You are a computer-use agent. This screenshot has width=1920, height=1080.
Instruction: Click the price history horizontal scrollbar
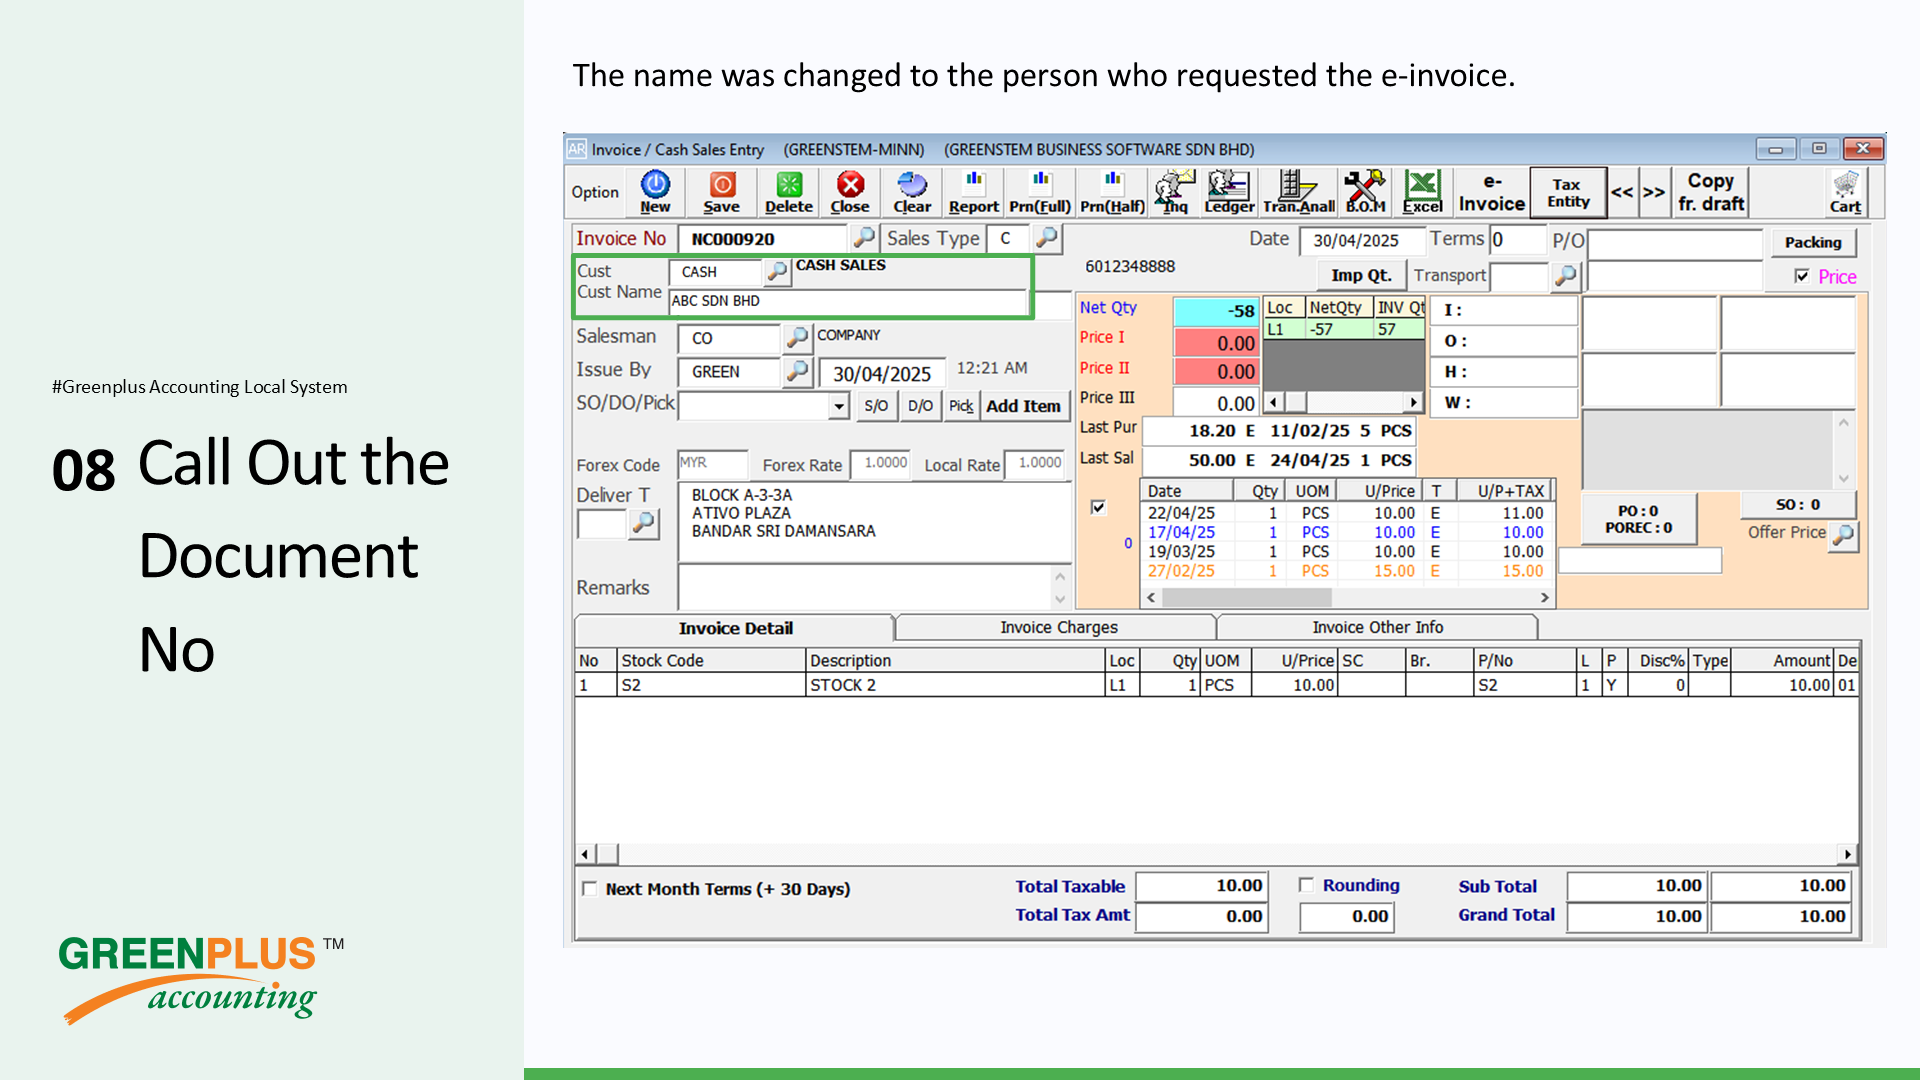(1348, 597)
